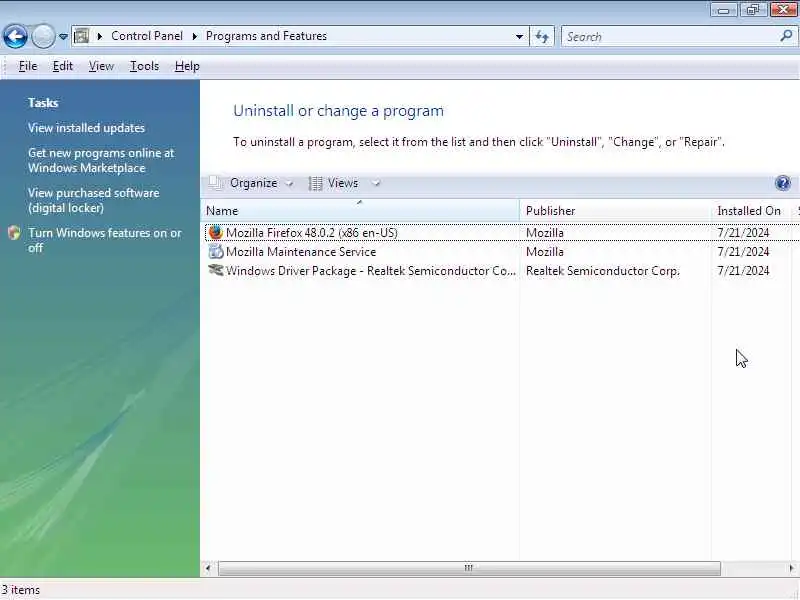Click the horizontal scrollbar thumb
The height and width of the screenshot is (600, 800).
469,568
